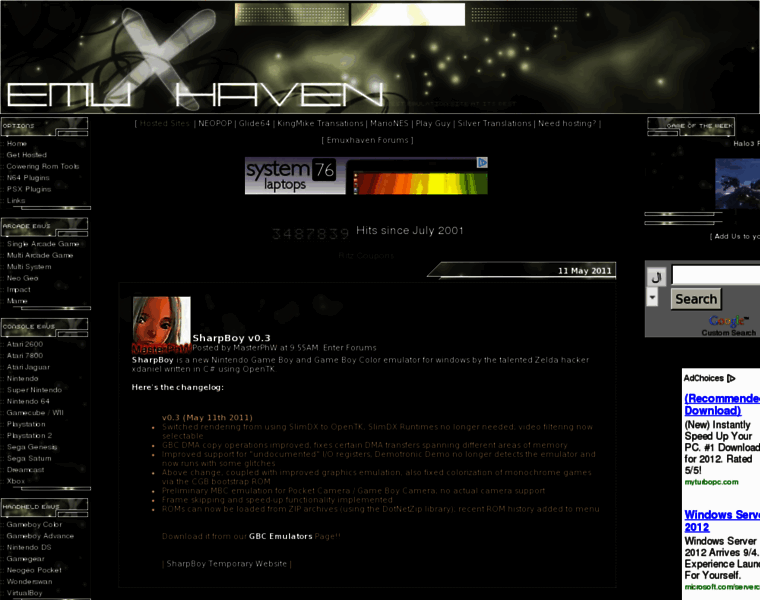Open Multi System emulators
The image size is (760, 600).
(x=29, y=267)
